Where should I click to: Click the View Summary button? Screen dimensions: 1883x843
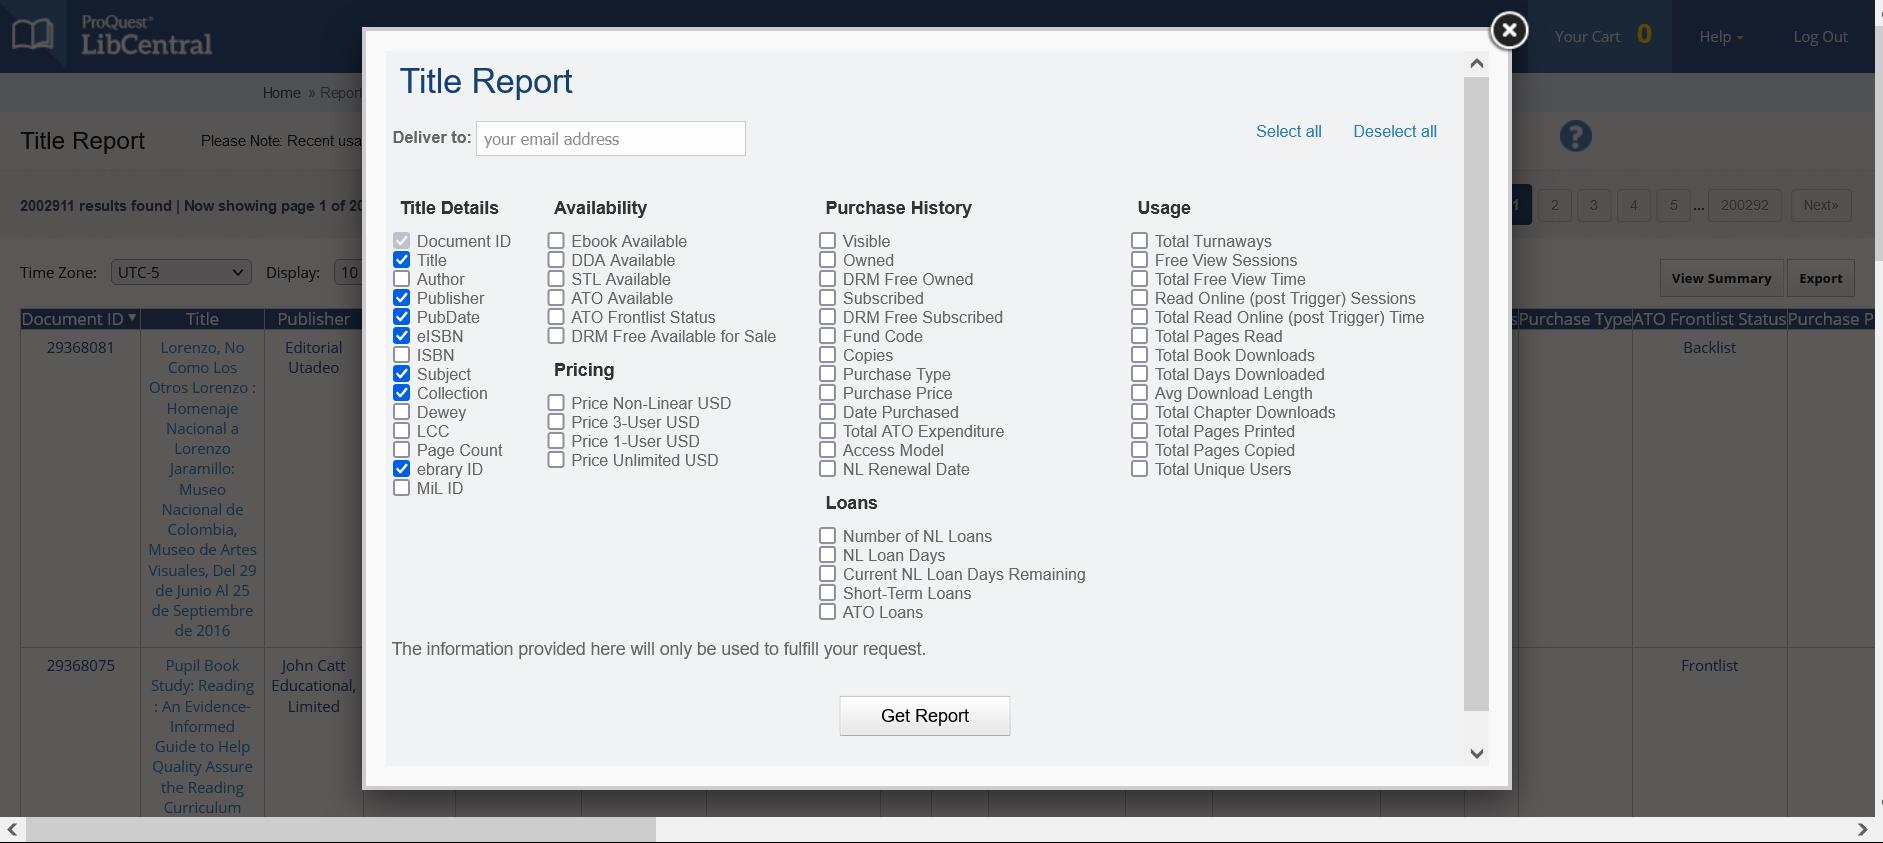point(1721,278)
